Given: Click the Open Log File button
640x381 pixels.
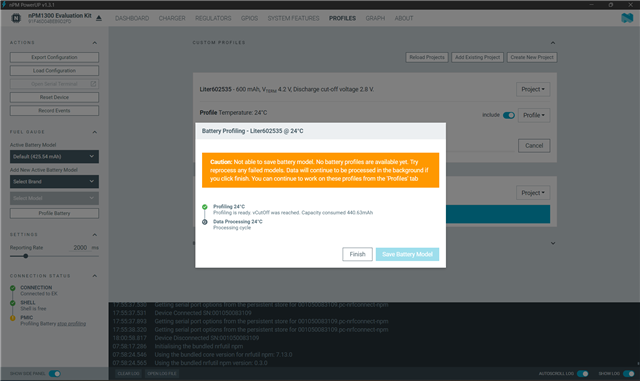Looking at the screenshot, I should tap(162, 374).
